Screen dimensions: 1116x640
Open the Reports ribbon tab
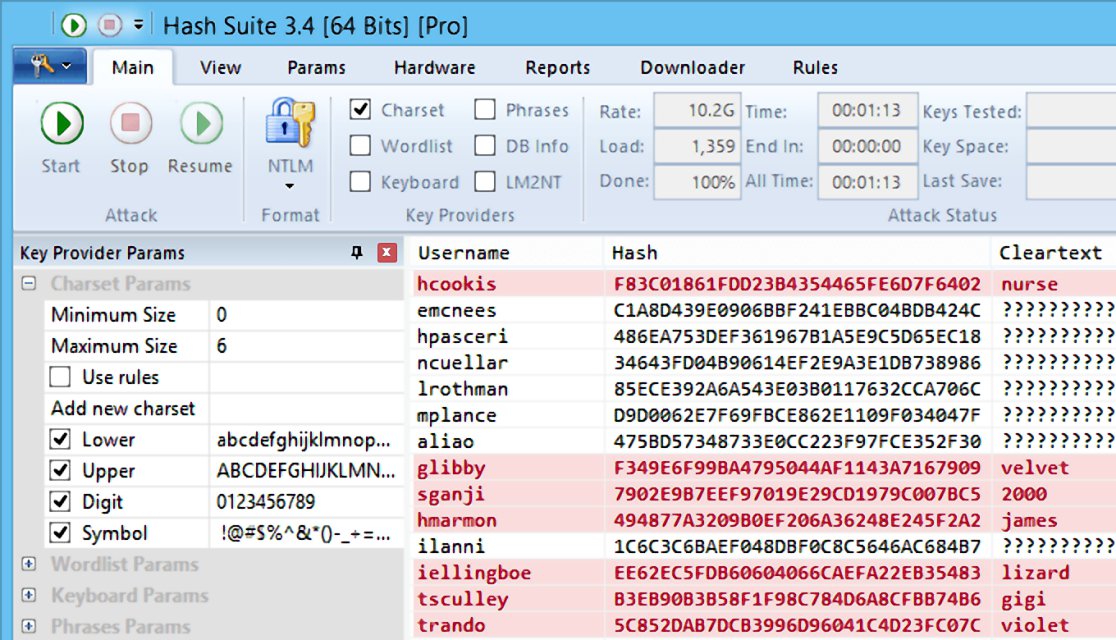(x=557, y=68)
